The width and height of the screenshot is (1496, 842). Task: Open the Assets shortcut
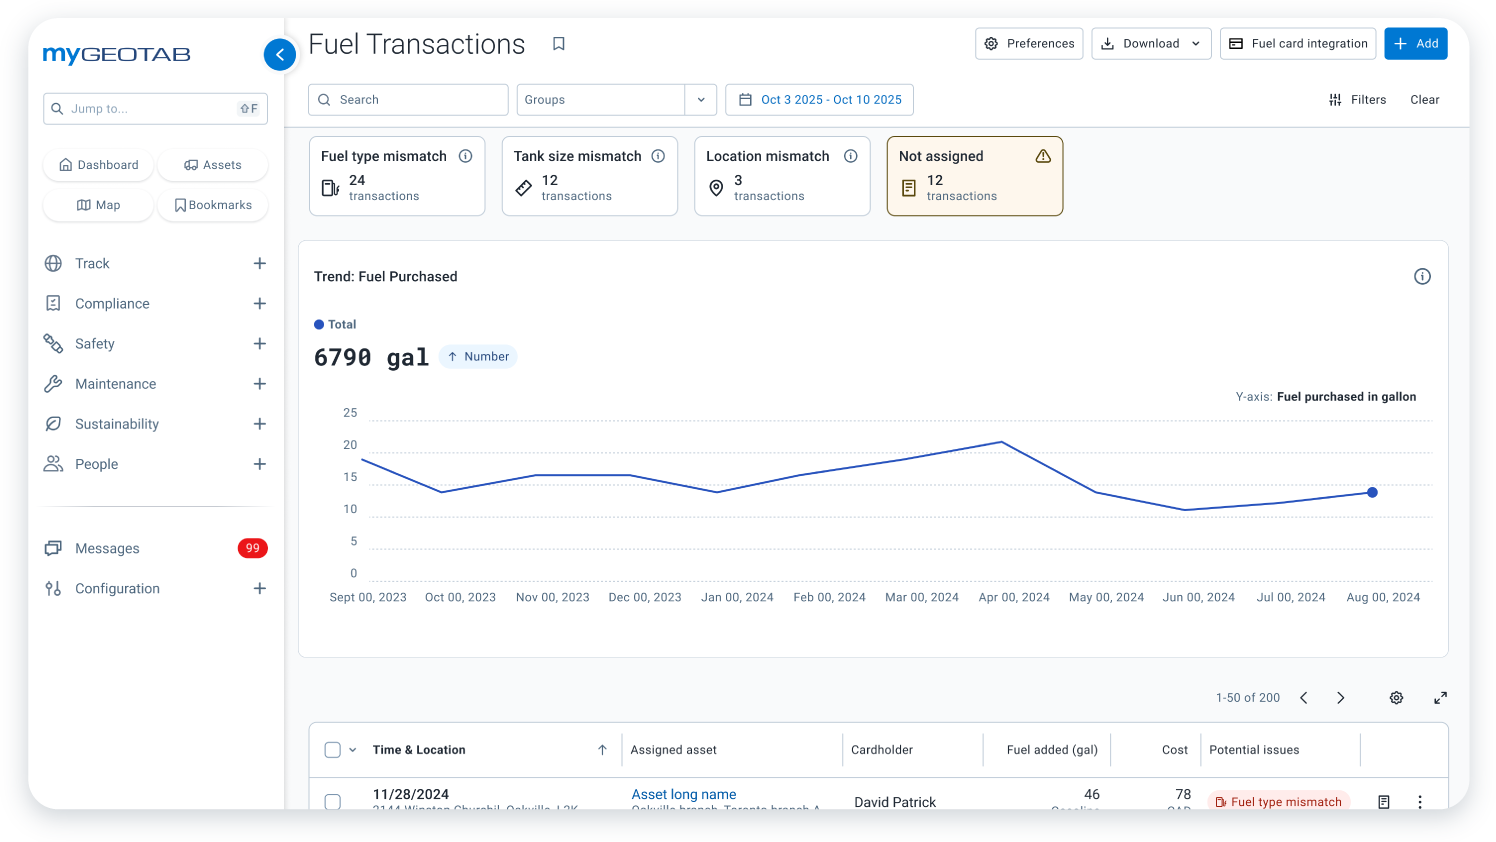click(213, 165)
